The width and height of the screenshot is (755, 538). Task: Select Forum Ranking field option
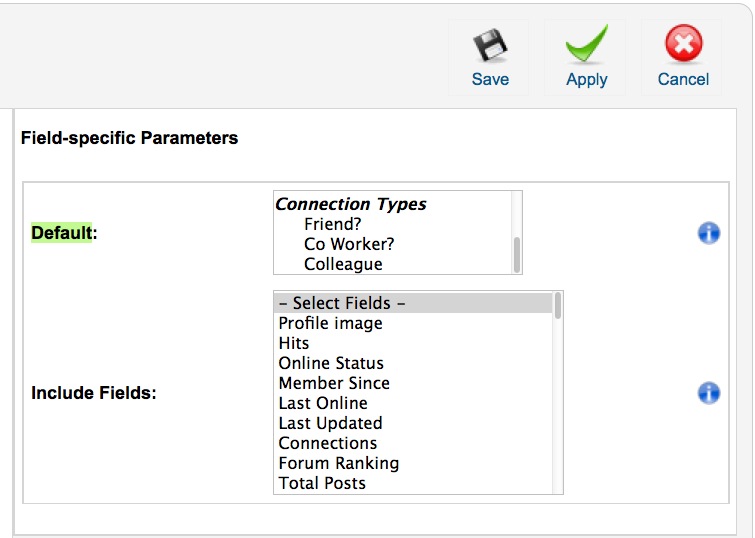coord(414,463)
